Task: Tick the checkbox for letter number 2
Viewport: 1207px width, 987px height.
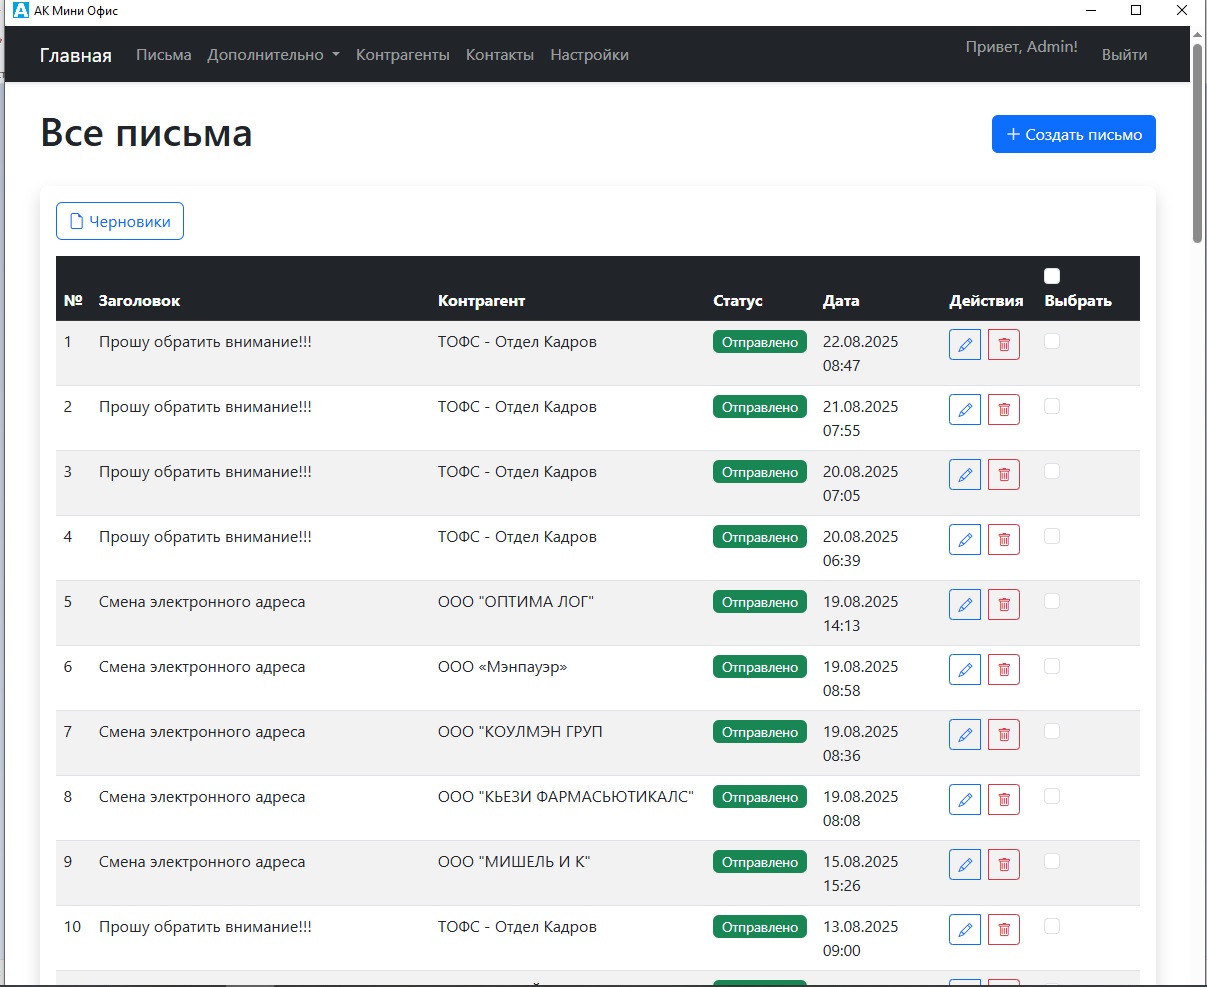Action: (x=1052, y=406)
